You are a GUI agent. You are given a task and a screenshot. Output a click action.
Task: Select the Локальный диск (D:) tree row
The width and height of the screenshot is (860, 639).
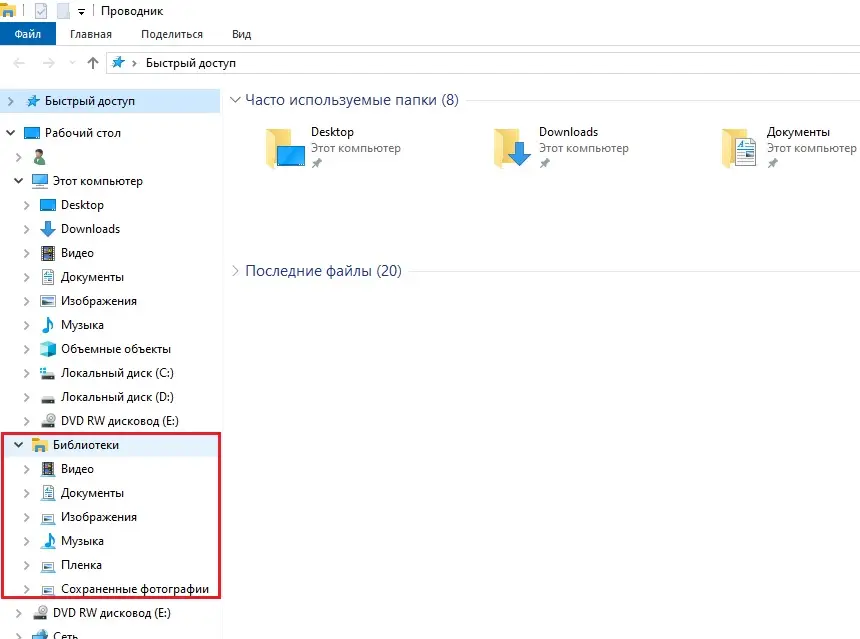(x=110, y=397)
